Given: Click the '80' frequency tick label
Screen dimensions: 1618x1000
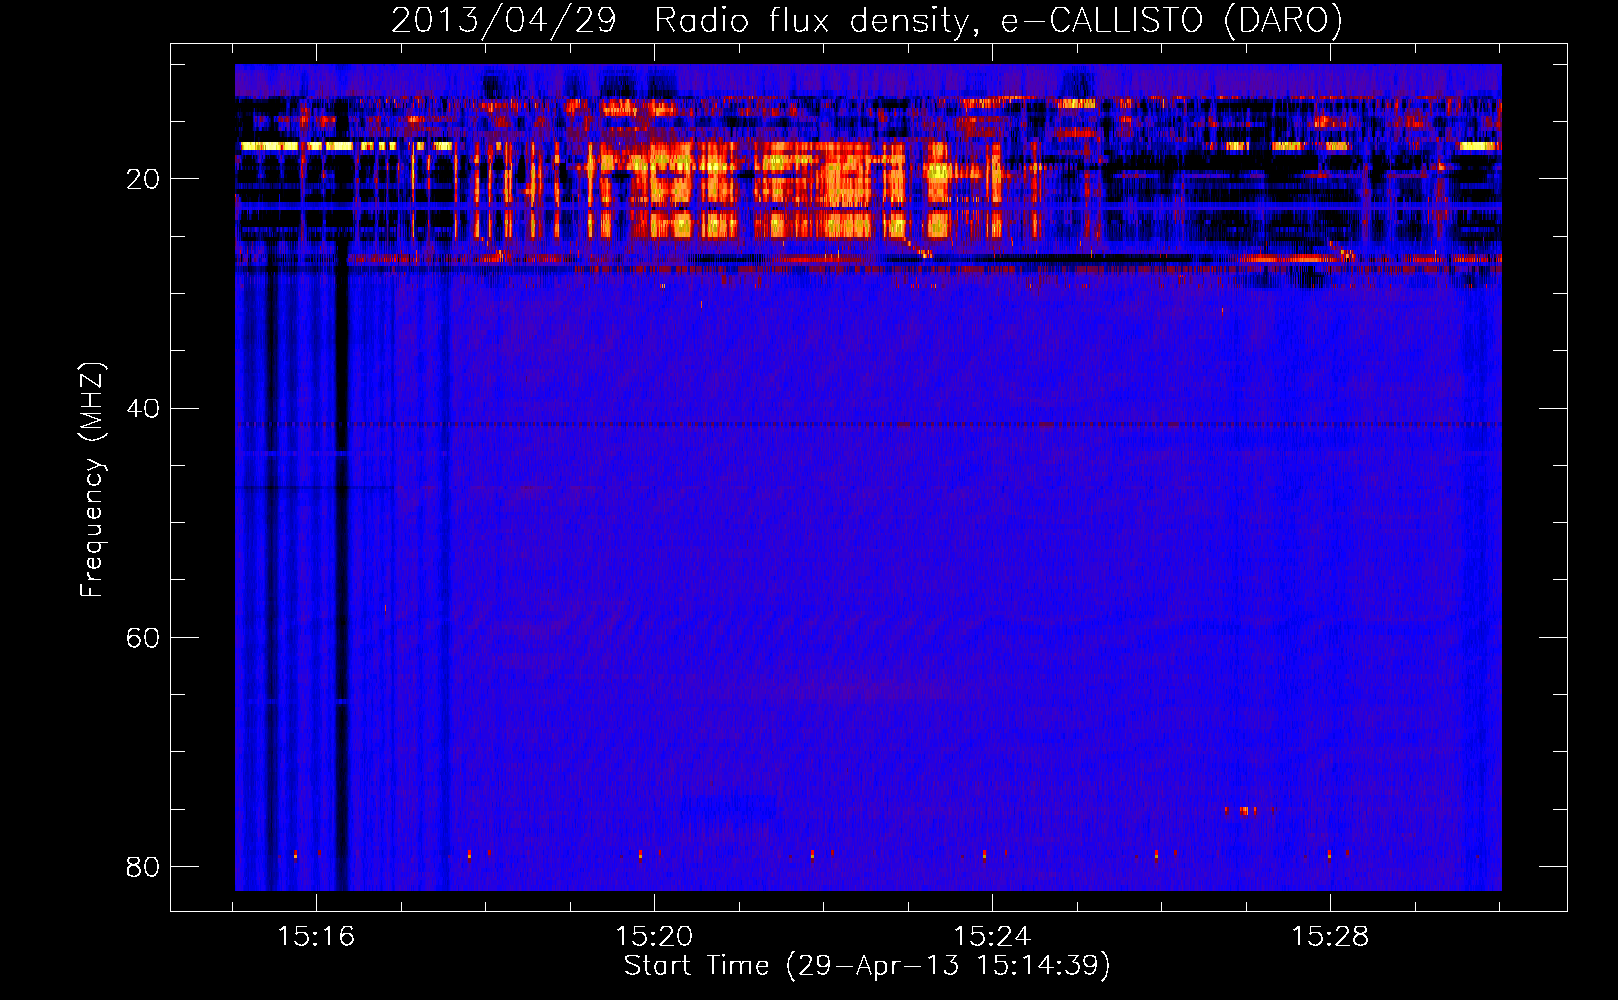Looking at the screenshot, I should (x=143, y=867).
